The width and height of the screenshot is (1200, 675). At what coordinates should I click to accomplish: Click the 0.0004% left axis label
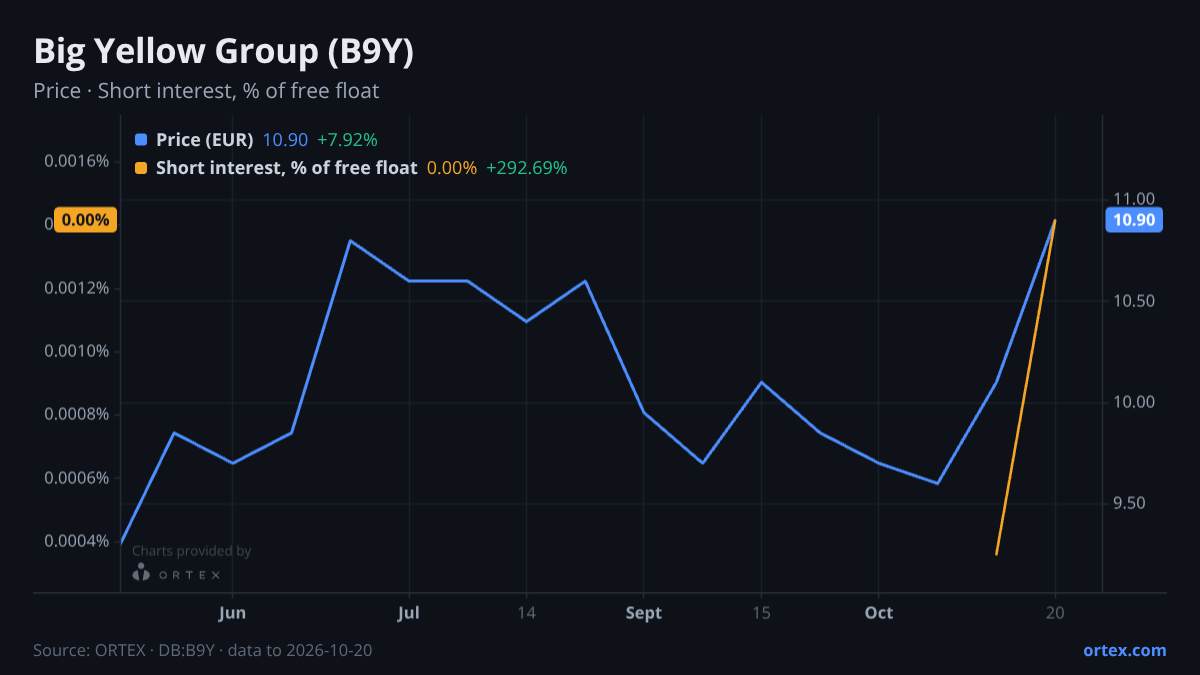(76, 541)
